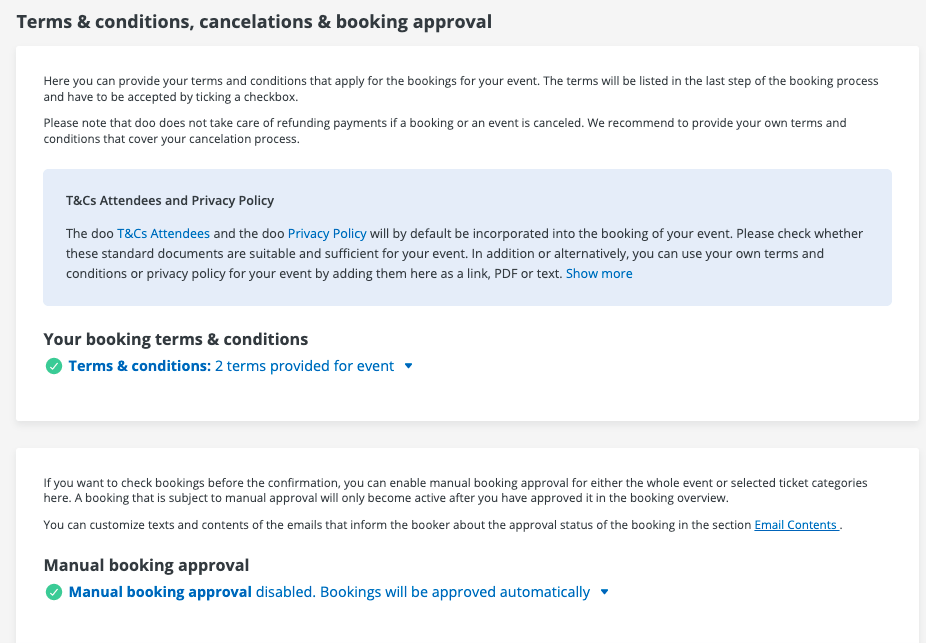This screenshot has height=643, width=926.
Task: Click the info box sentence about standard documents
Action: 465,253
